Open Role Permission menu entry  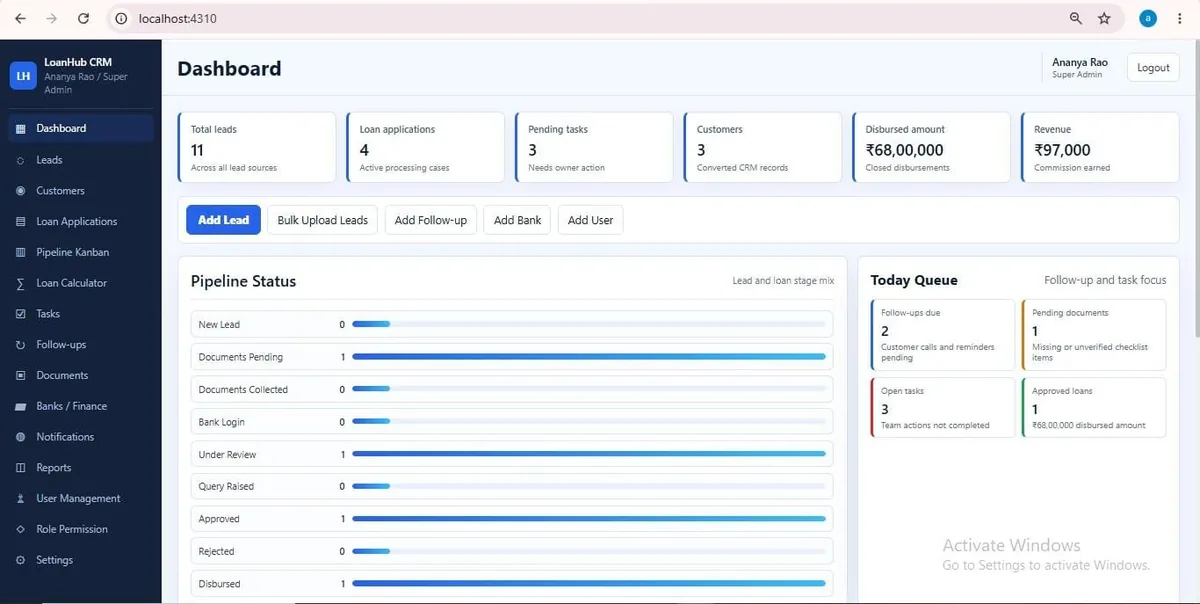82,530
